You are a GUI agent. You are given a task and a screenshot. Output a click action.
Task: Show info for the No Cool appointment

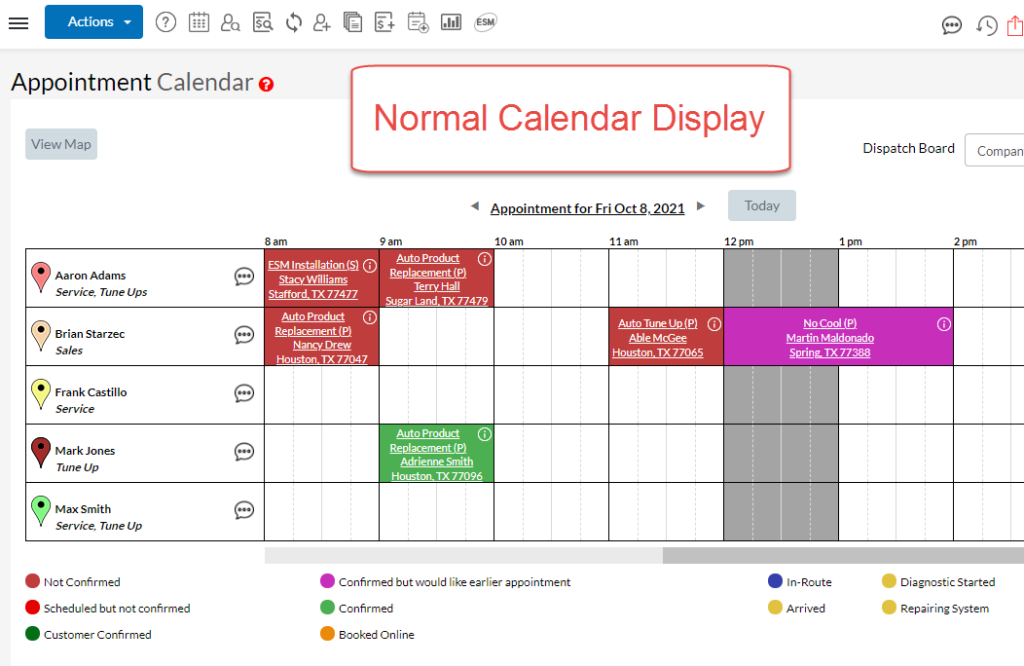pyautogui.click(x=944, y=324)
